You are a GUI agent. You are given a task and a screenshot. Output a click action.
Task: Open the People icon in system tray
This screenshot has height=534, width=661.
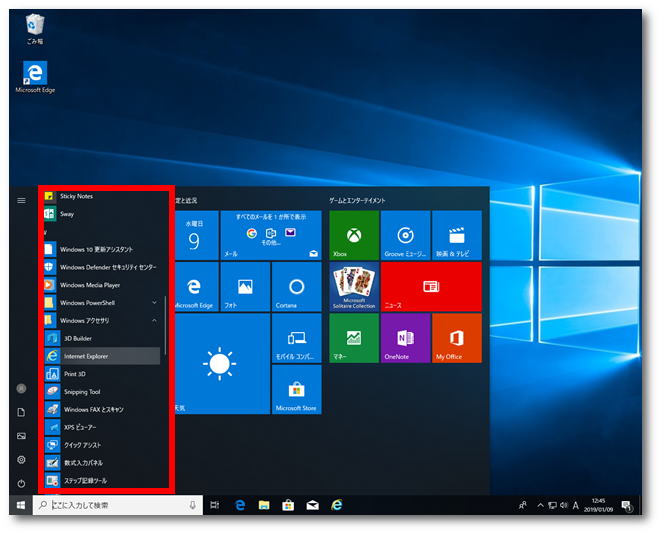click(523, 505)
